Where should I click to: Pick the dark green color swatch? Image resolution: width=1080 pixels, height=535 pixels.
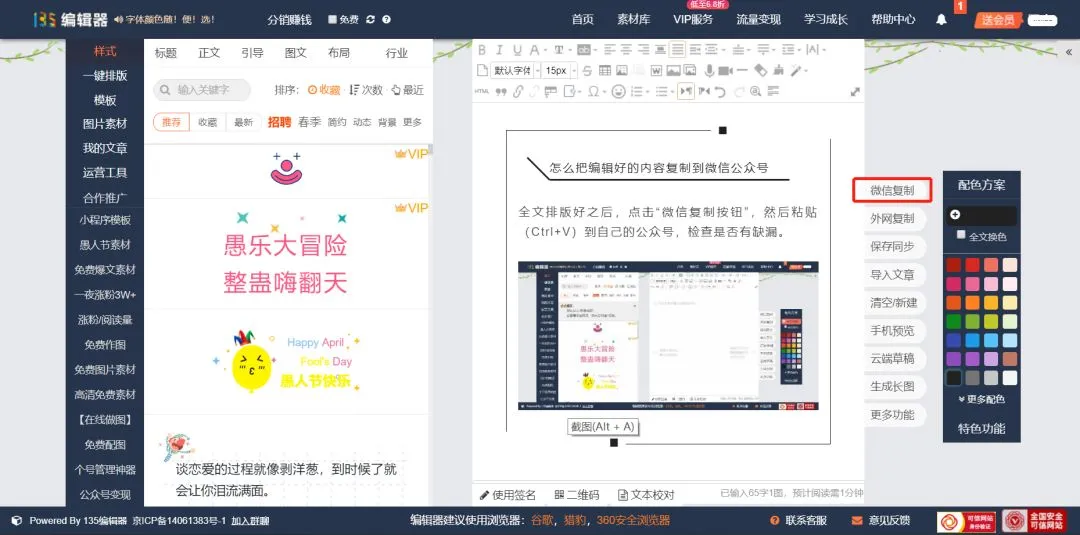[953, 321]
